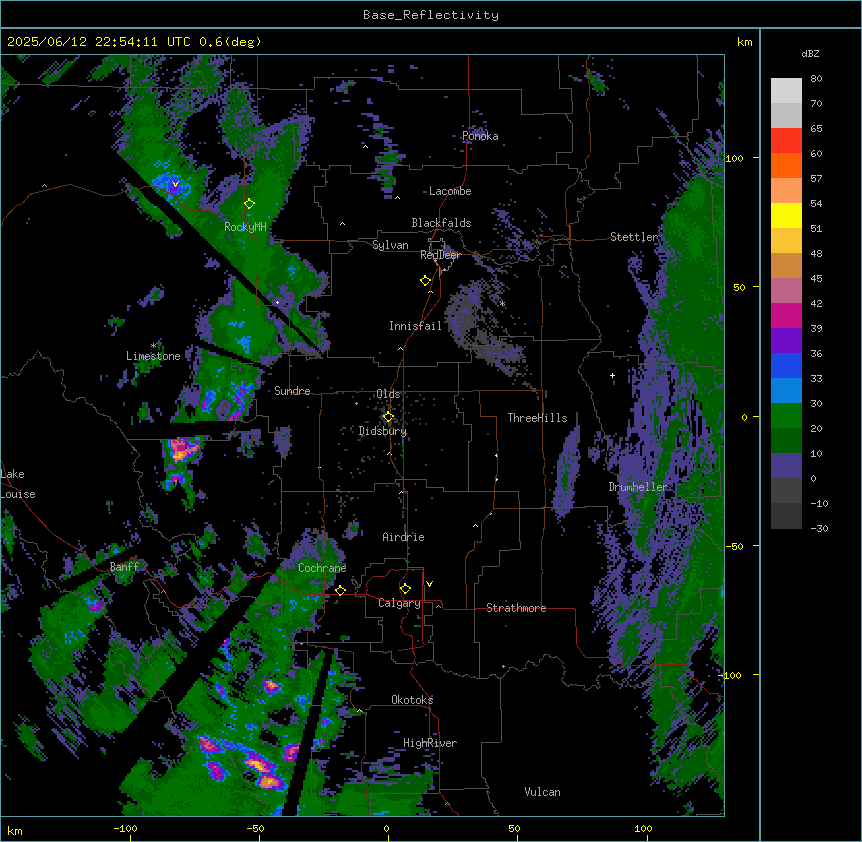Screen dimensions: 862x842
Task: Click the Blackfalds city label
Action: pos(441,223)
